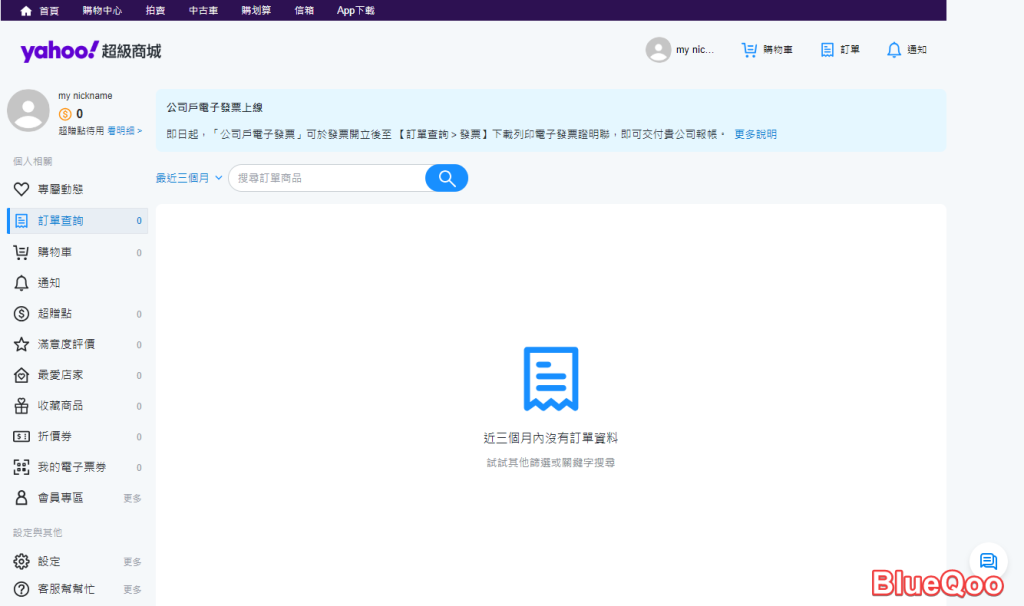Select 購物中心 in top navigation
Screen dimensions: 1024x606
(x=102, y=10)
